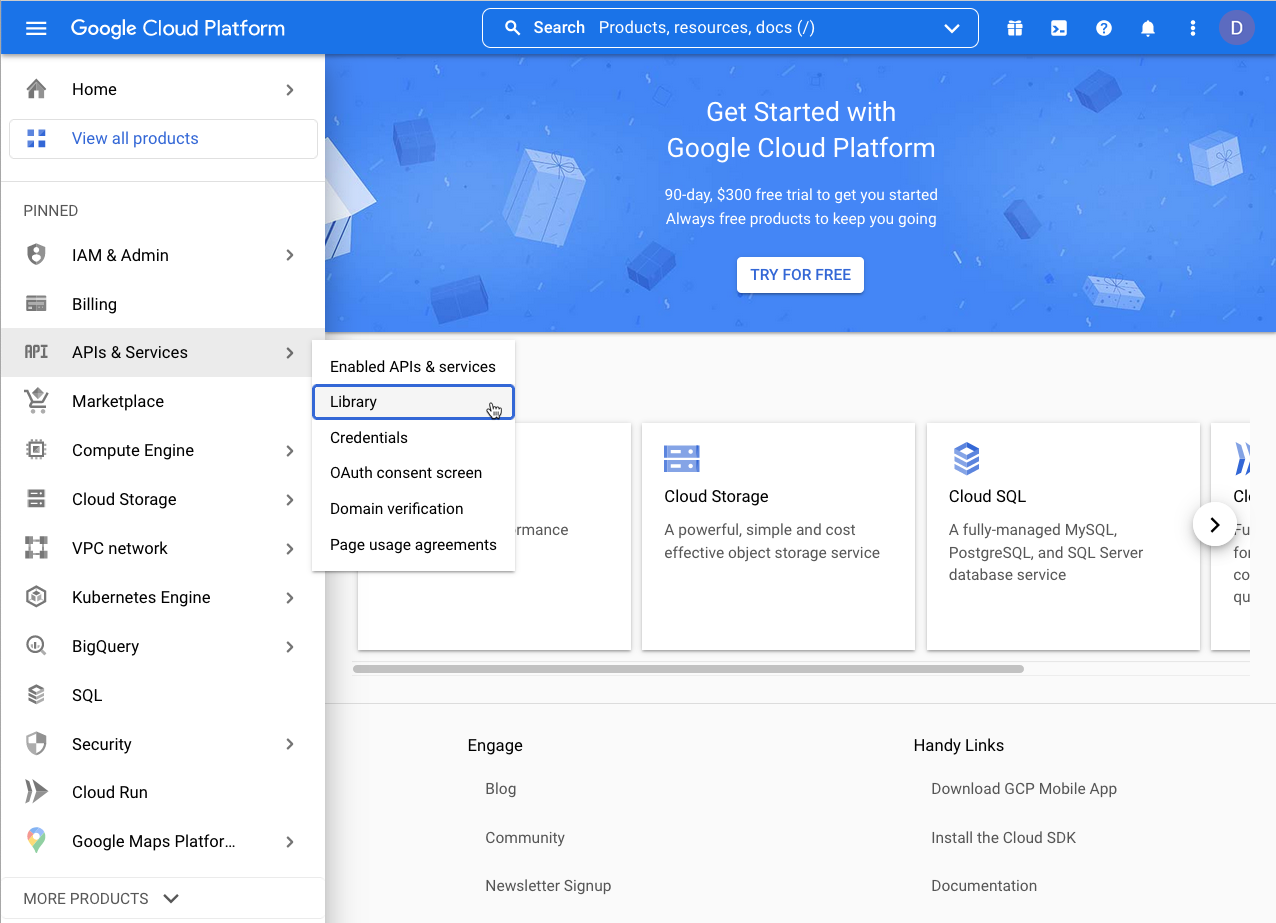
Task: Expand the Compute Engine submenu arrow
Action: click(x=290, y=451)
